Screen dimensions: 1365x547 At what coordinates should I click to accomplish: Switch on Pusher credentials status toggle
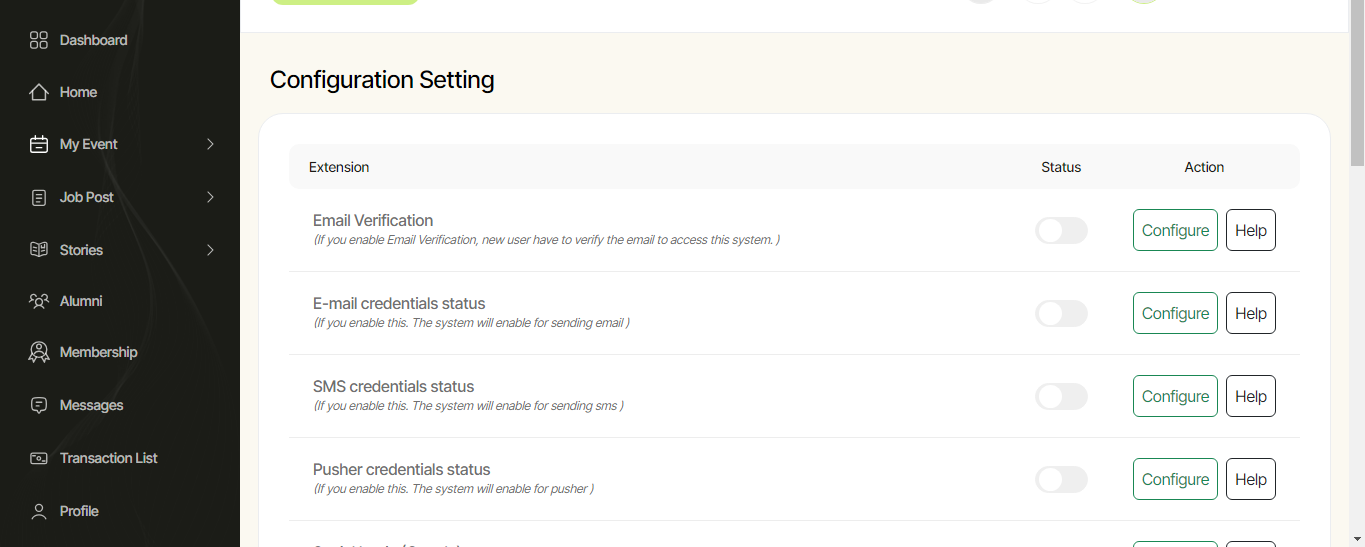click(1061, 480)
